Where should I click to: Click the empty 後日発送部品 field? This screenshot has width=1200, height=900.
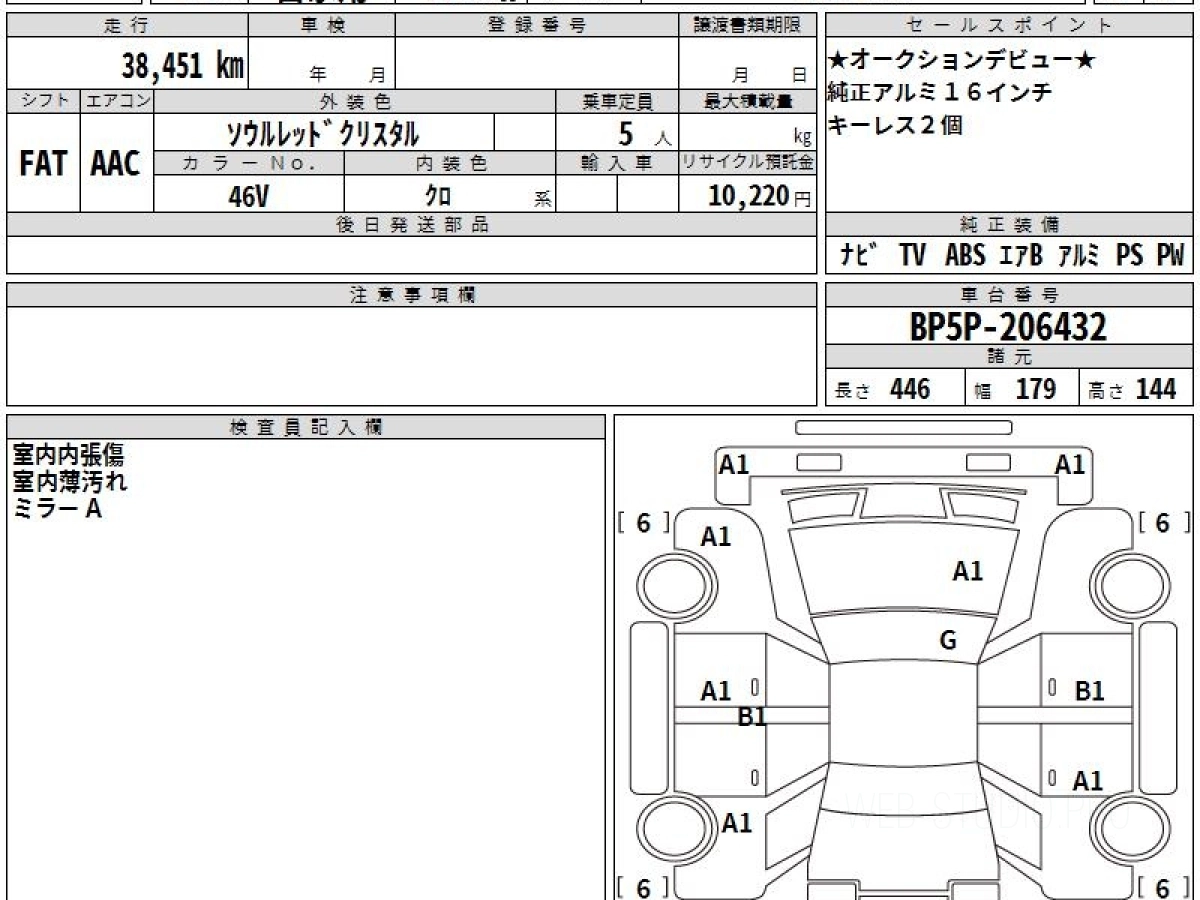pos(412,255)
